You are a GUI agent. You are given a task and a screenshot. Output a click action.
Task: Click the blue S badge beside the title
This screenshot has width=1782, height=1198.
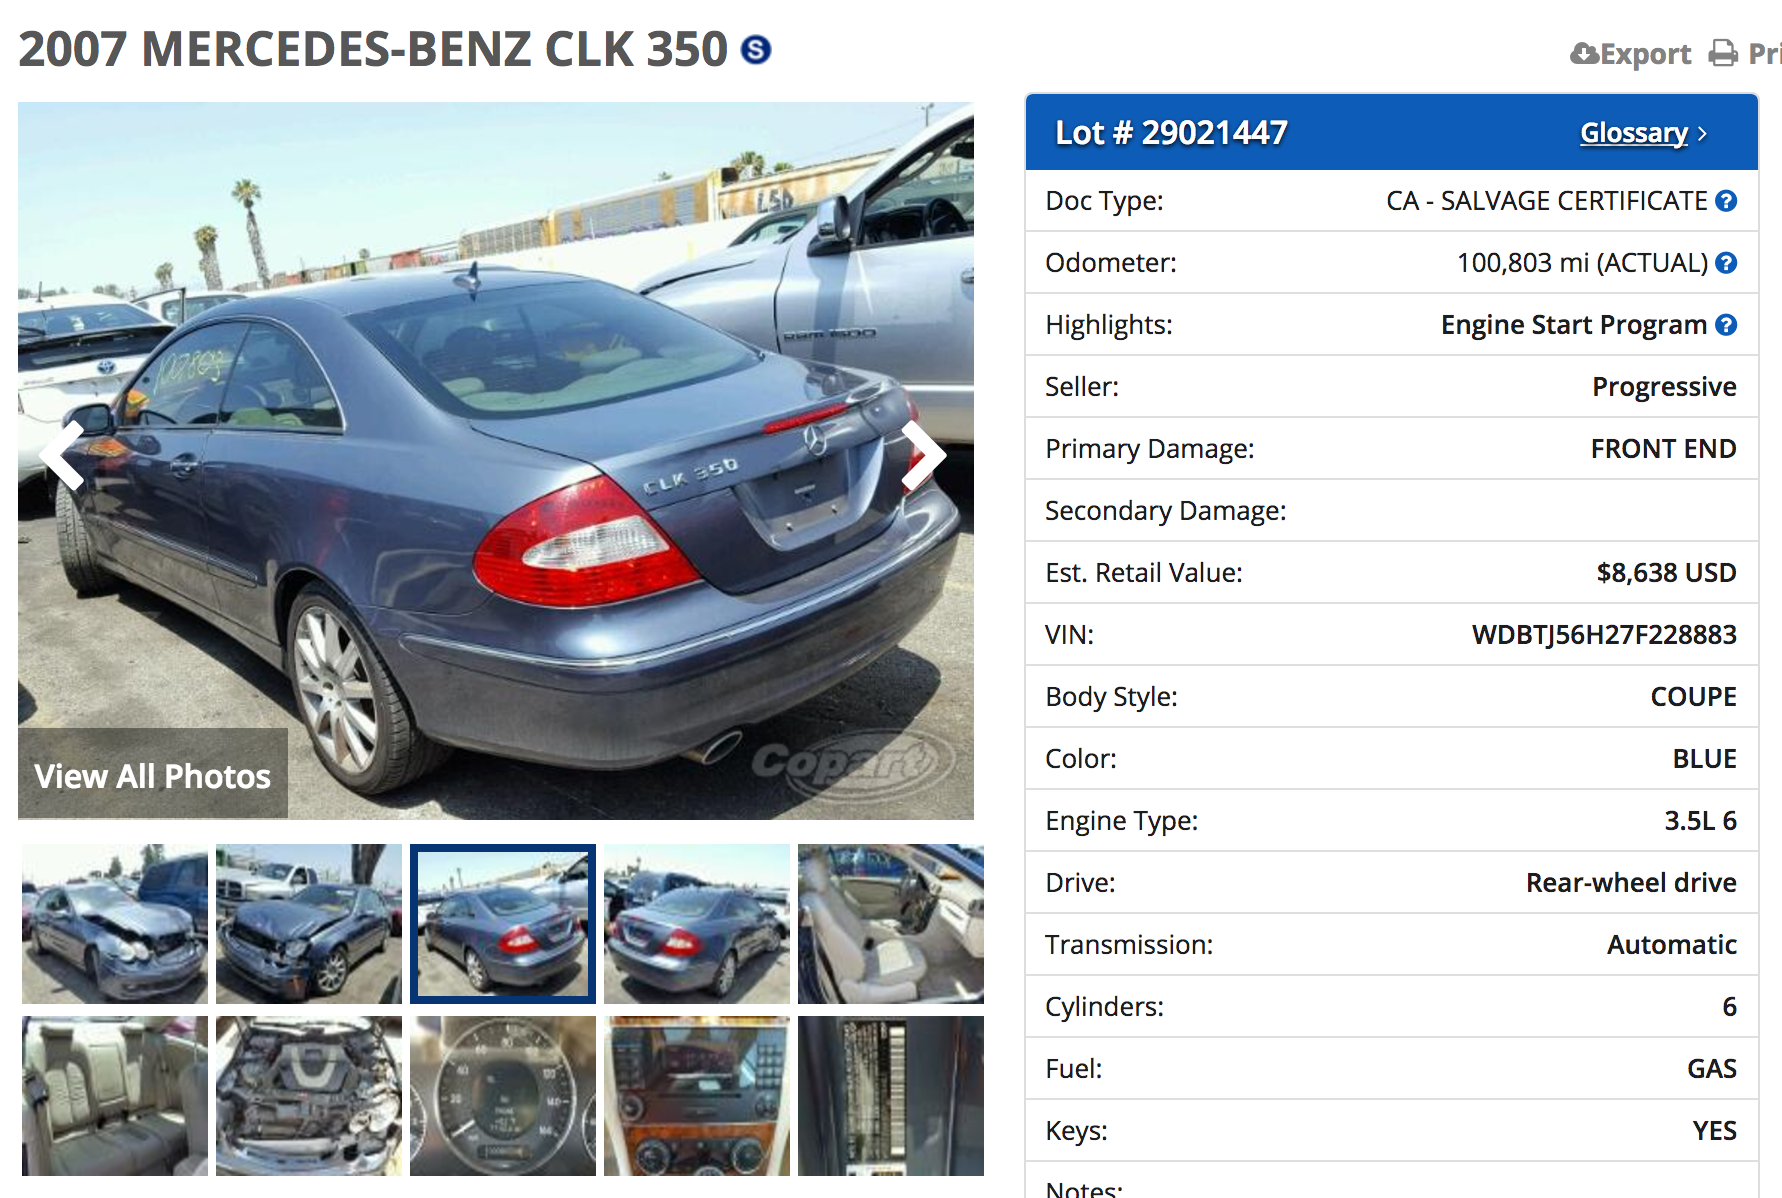(x=756, y=49)
